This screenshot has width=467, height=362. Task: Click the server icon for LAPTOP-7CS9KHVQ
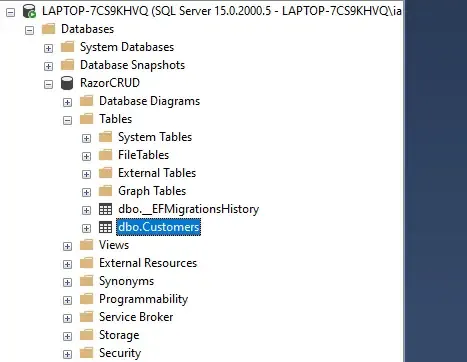pyautogui.click(x=29, y=11)
